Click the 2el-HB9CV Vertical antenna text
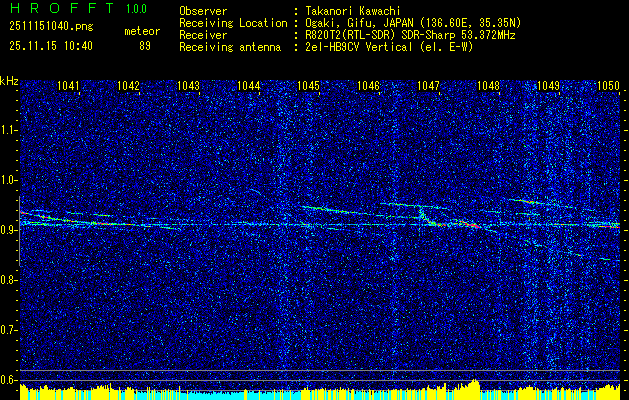This screenshot has height=400, width=629. pyautogui.click(x=389, y=47)
